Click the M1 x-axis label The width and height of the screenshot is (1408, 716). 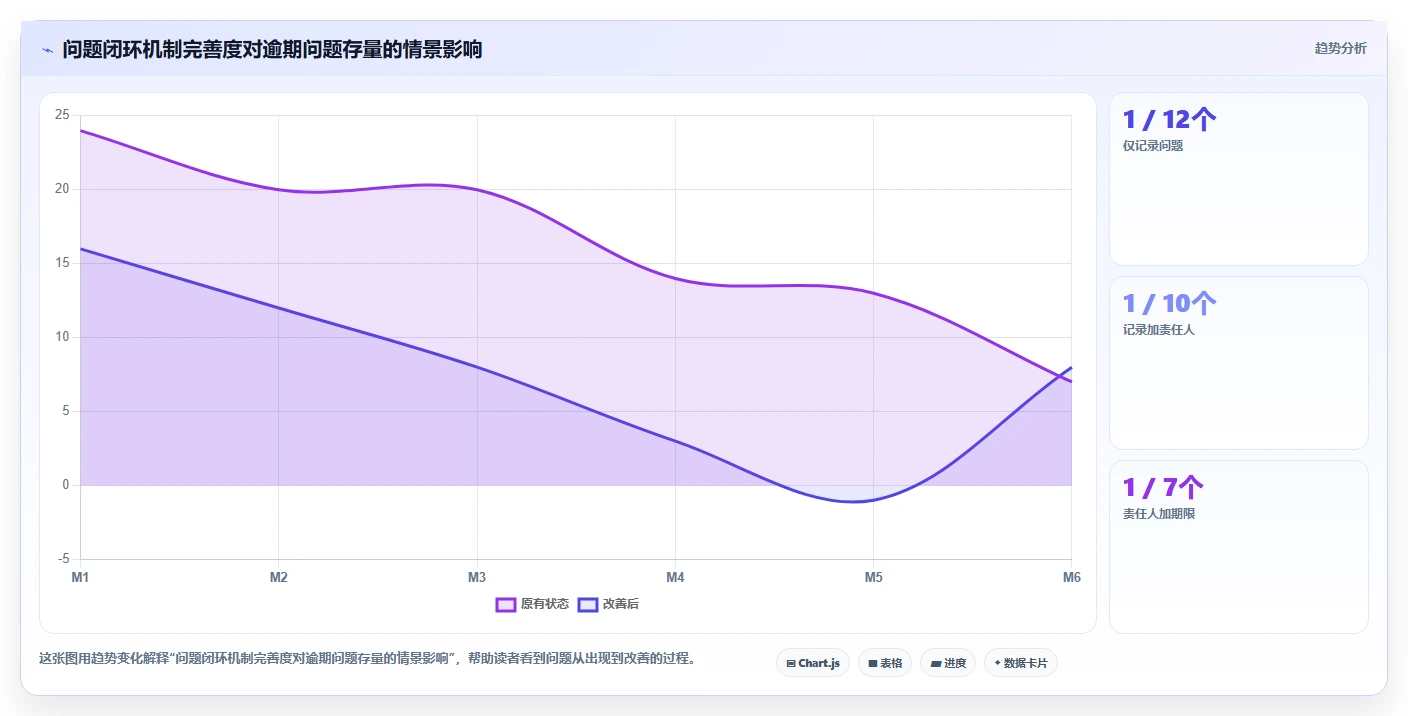[x=80, y=577]
